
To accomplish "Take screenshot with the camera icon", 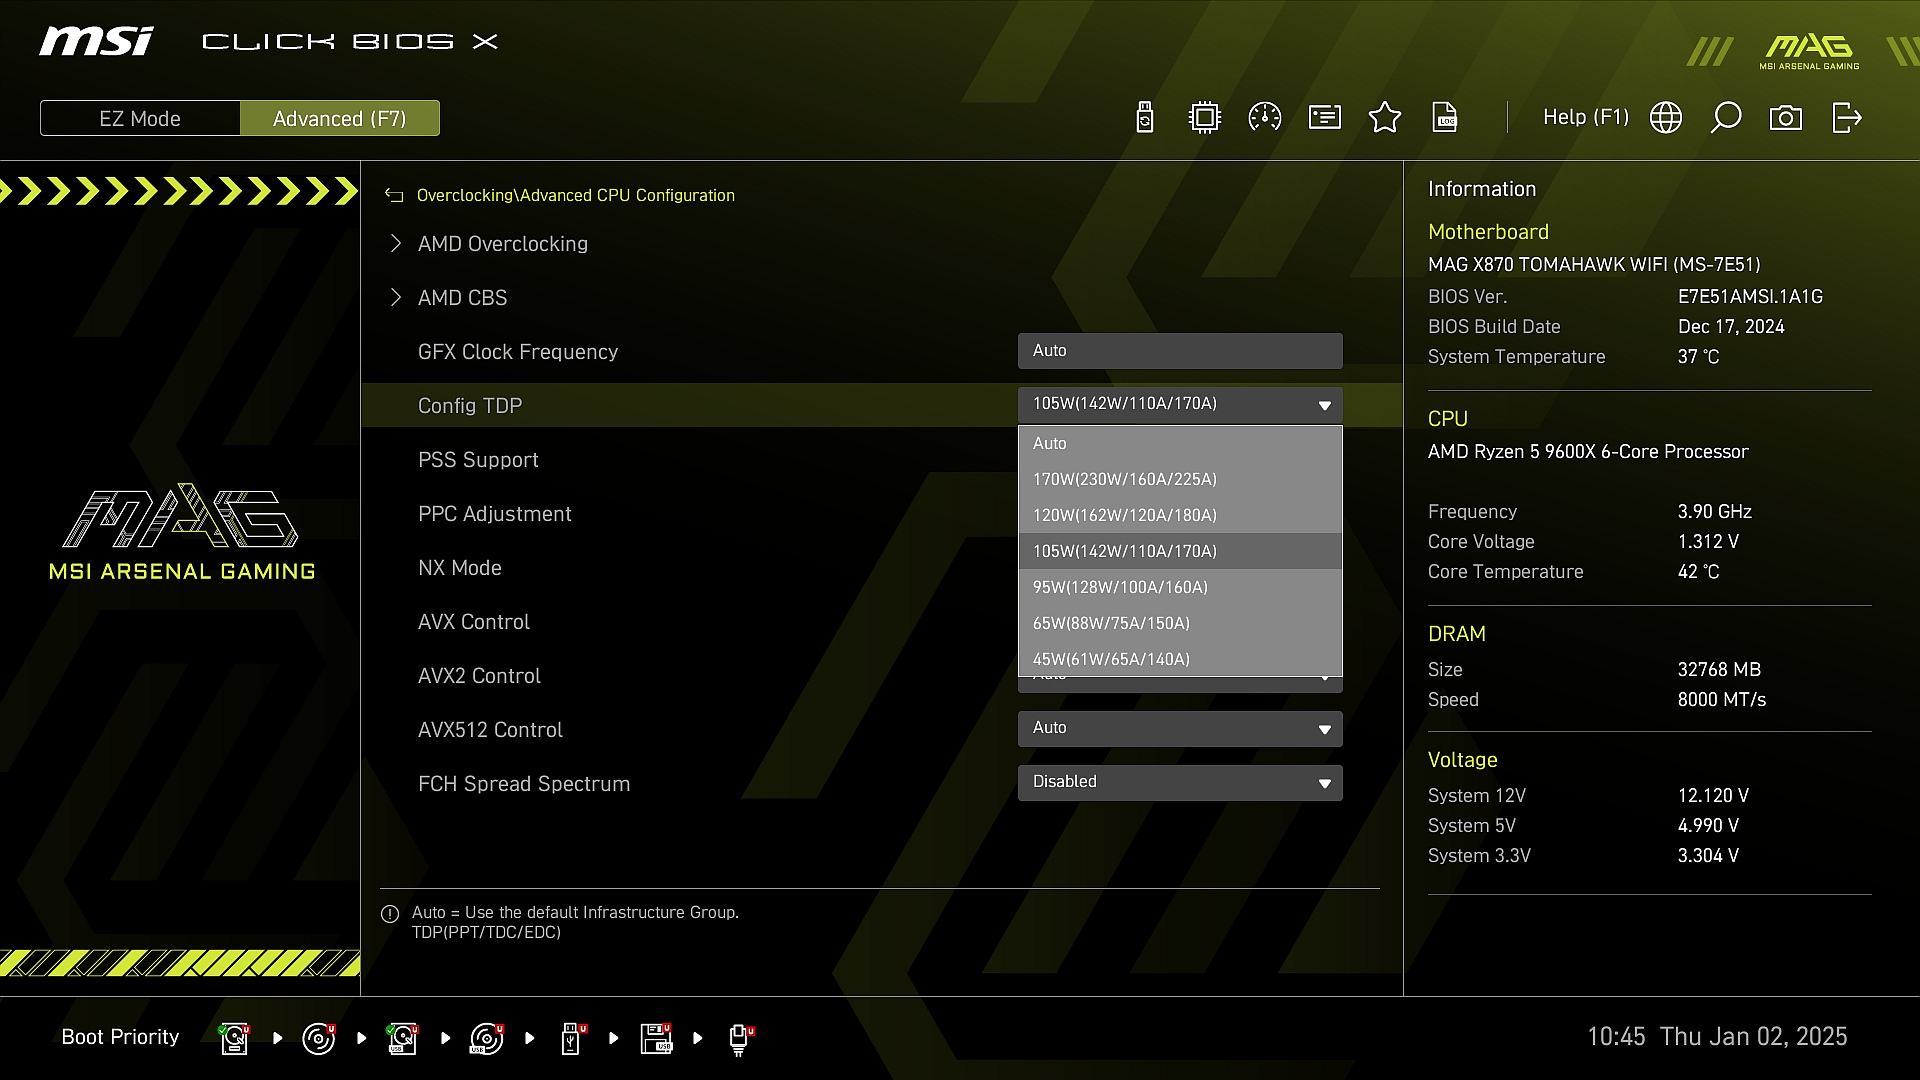I will (1786, 118).
